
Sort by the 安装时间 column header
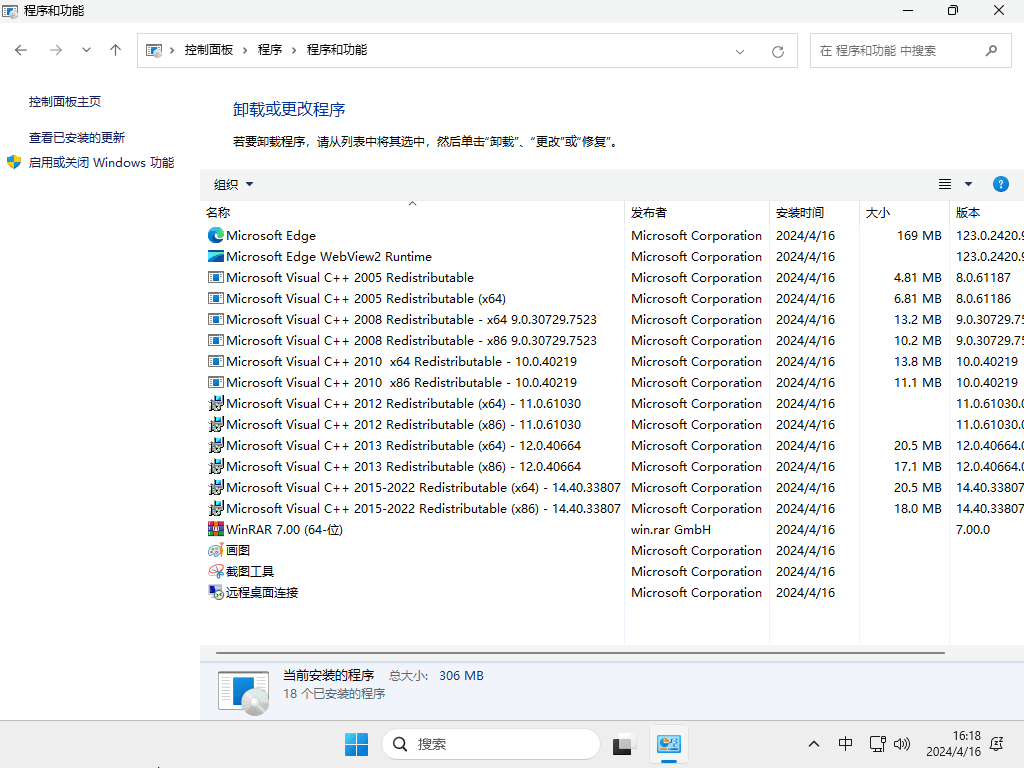pos(814,212)
